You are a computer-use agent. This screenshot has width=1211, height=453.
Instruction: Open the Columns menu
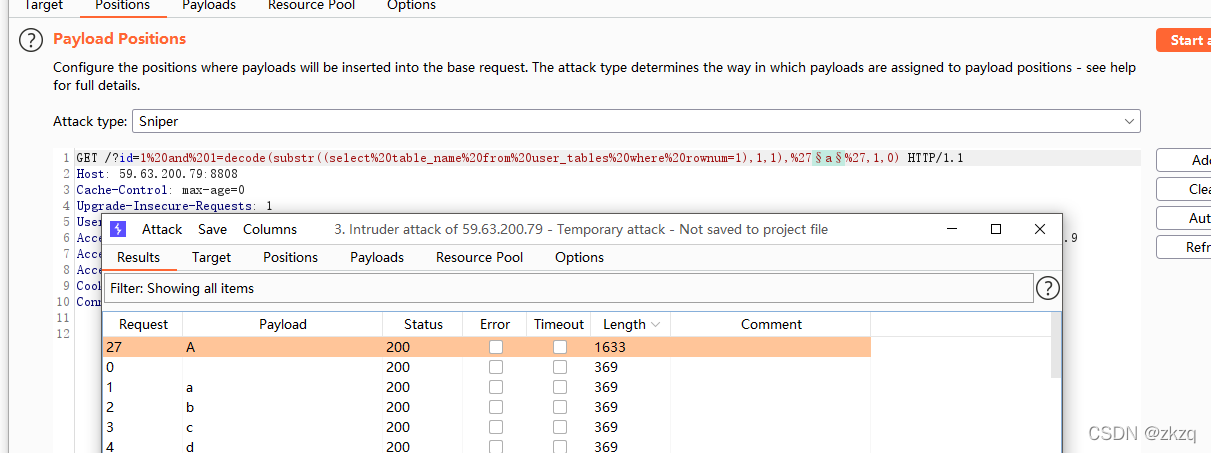(x=270, y=229)
